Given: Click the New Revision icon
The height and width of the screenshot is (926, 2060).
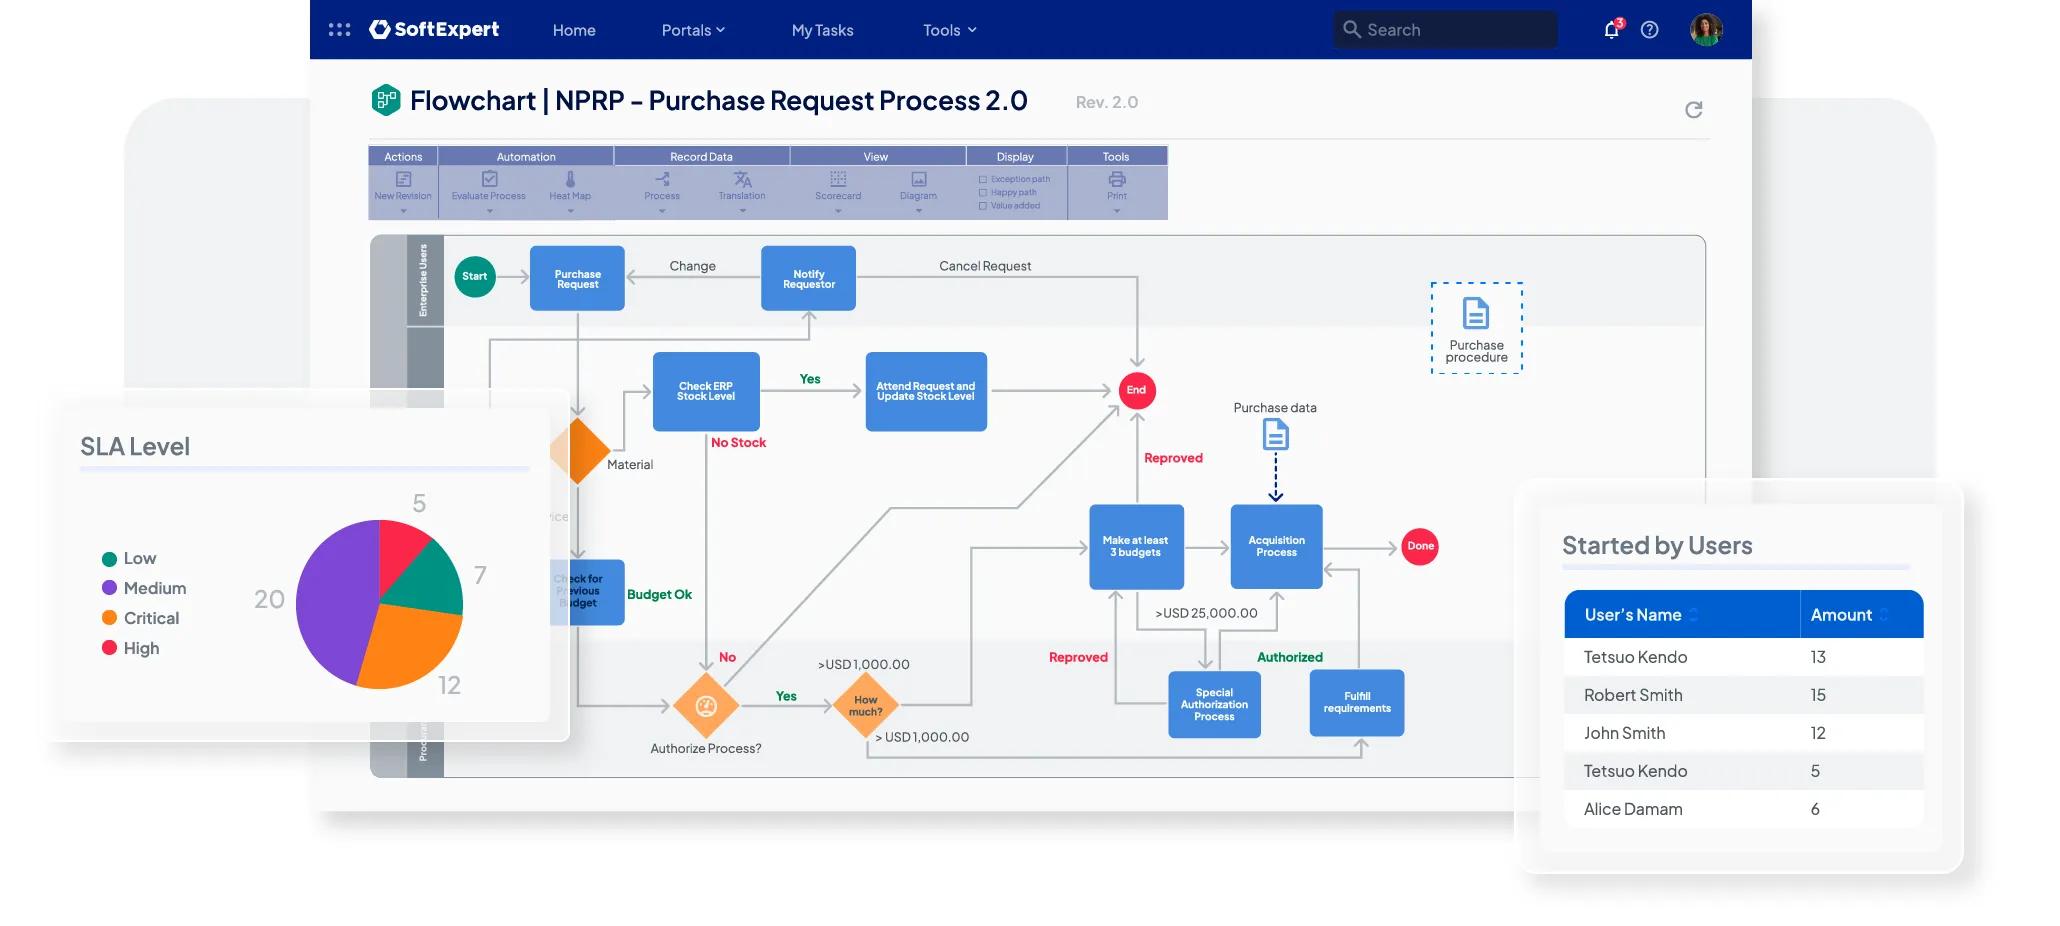Looking at the screenshot, I should pos(403,180).
